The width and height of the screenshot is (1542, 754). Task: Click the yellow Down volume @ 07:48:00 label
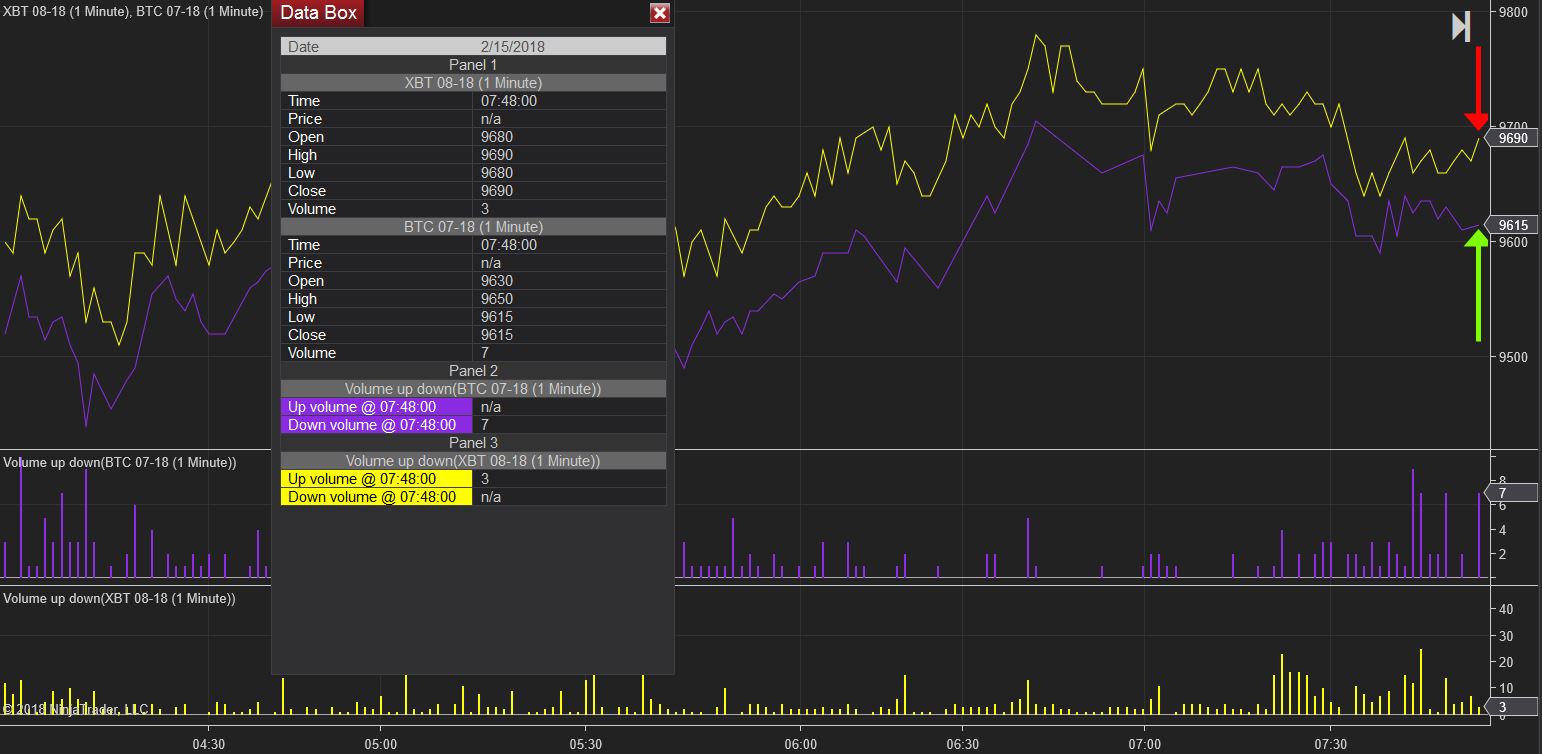376,497
